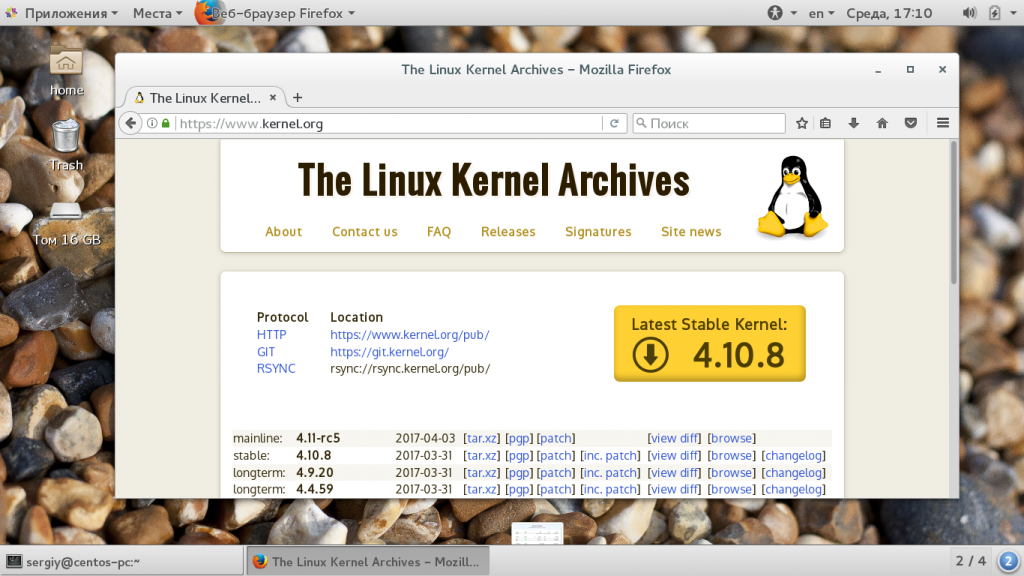1024x576 pixels.
Task: Open the Site news page
Action: tap(691, 232)
